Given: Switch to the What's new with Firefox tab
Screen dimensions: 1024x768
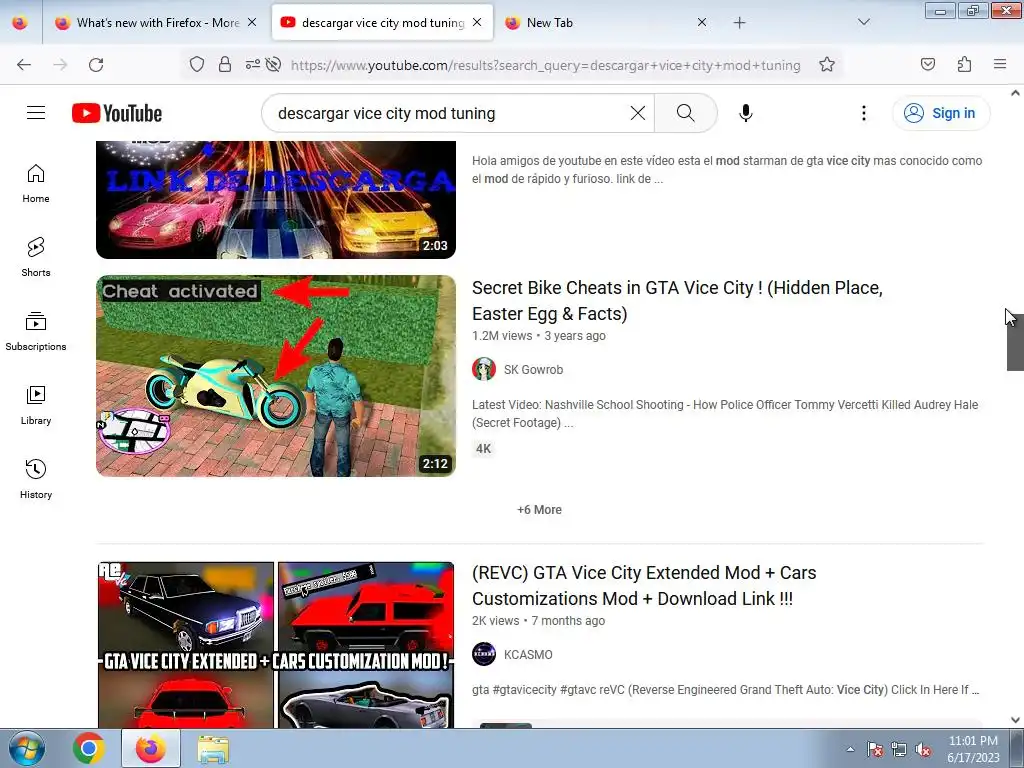Looking at the screenshot, I should pyautogui.click(x=156, y=23).
